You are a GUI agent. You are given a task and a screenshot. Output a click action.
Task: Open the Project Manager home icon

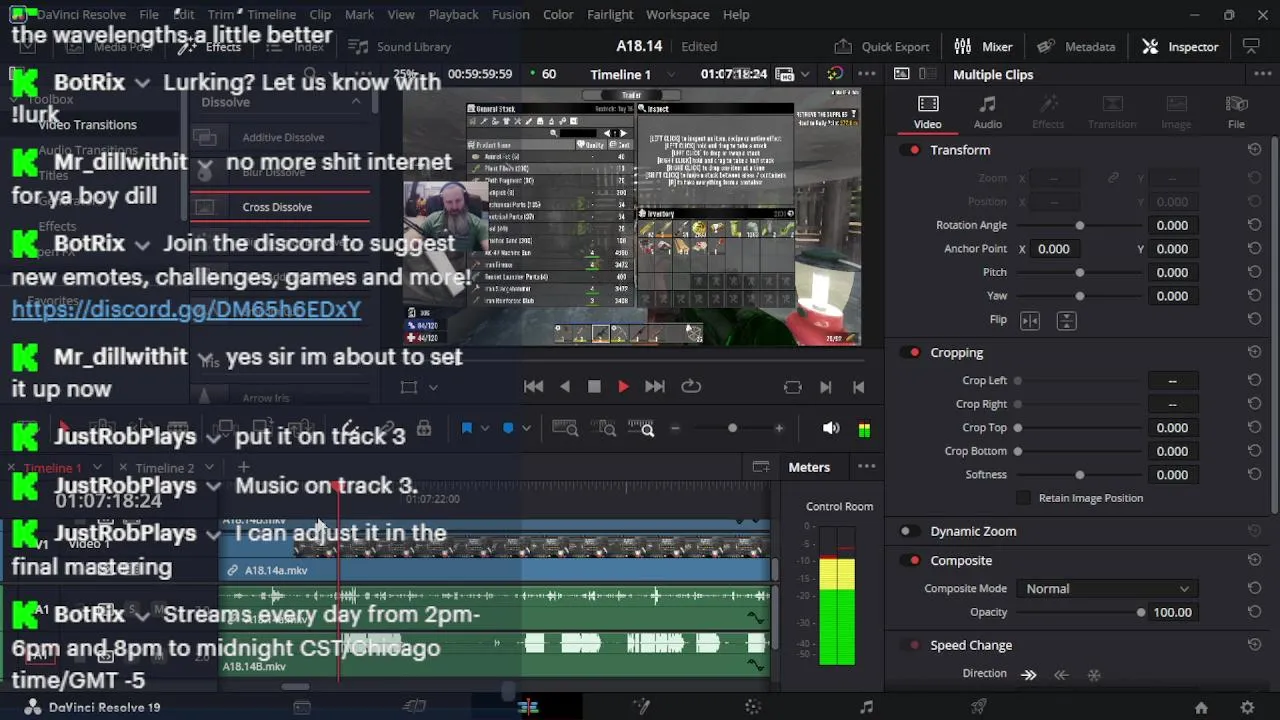(x=1201, y=708)
